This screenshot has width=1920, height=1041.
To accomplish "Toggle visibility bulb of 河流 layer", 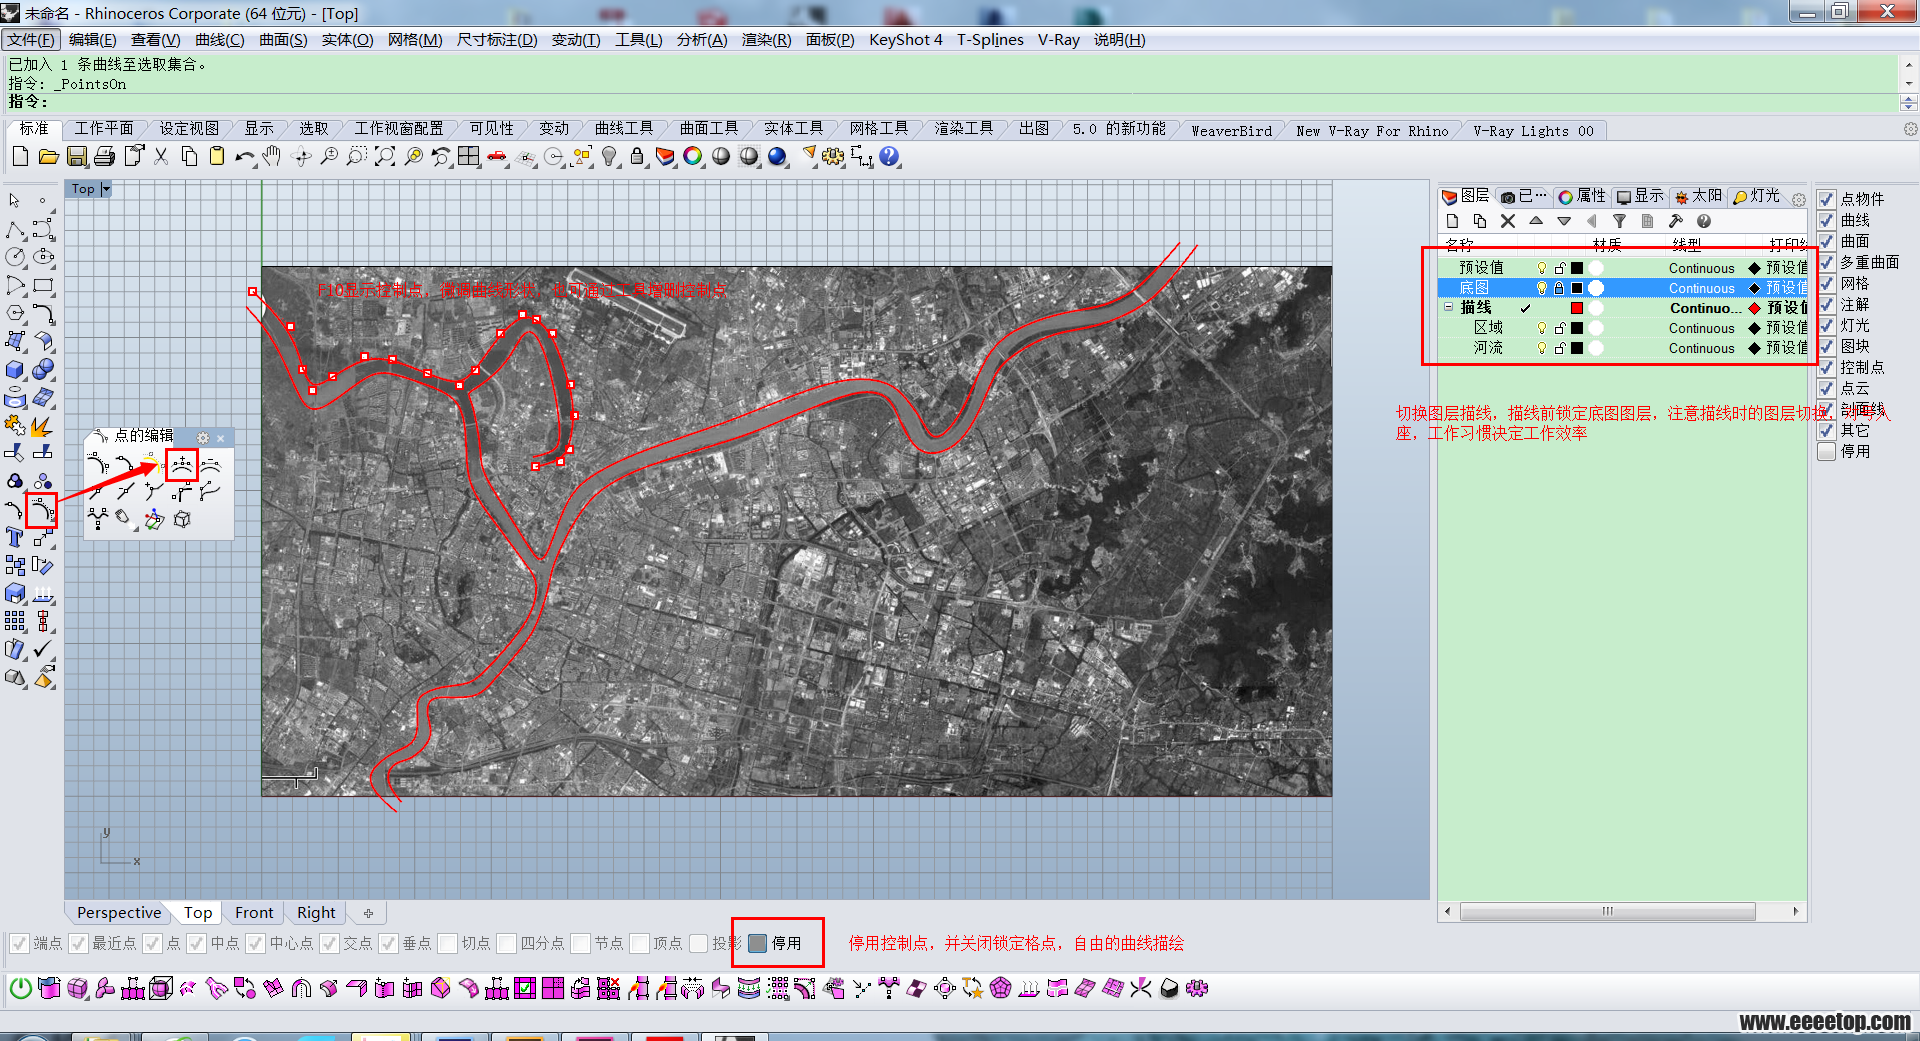I will [x=1541, y=348].
